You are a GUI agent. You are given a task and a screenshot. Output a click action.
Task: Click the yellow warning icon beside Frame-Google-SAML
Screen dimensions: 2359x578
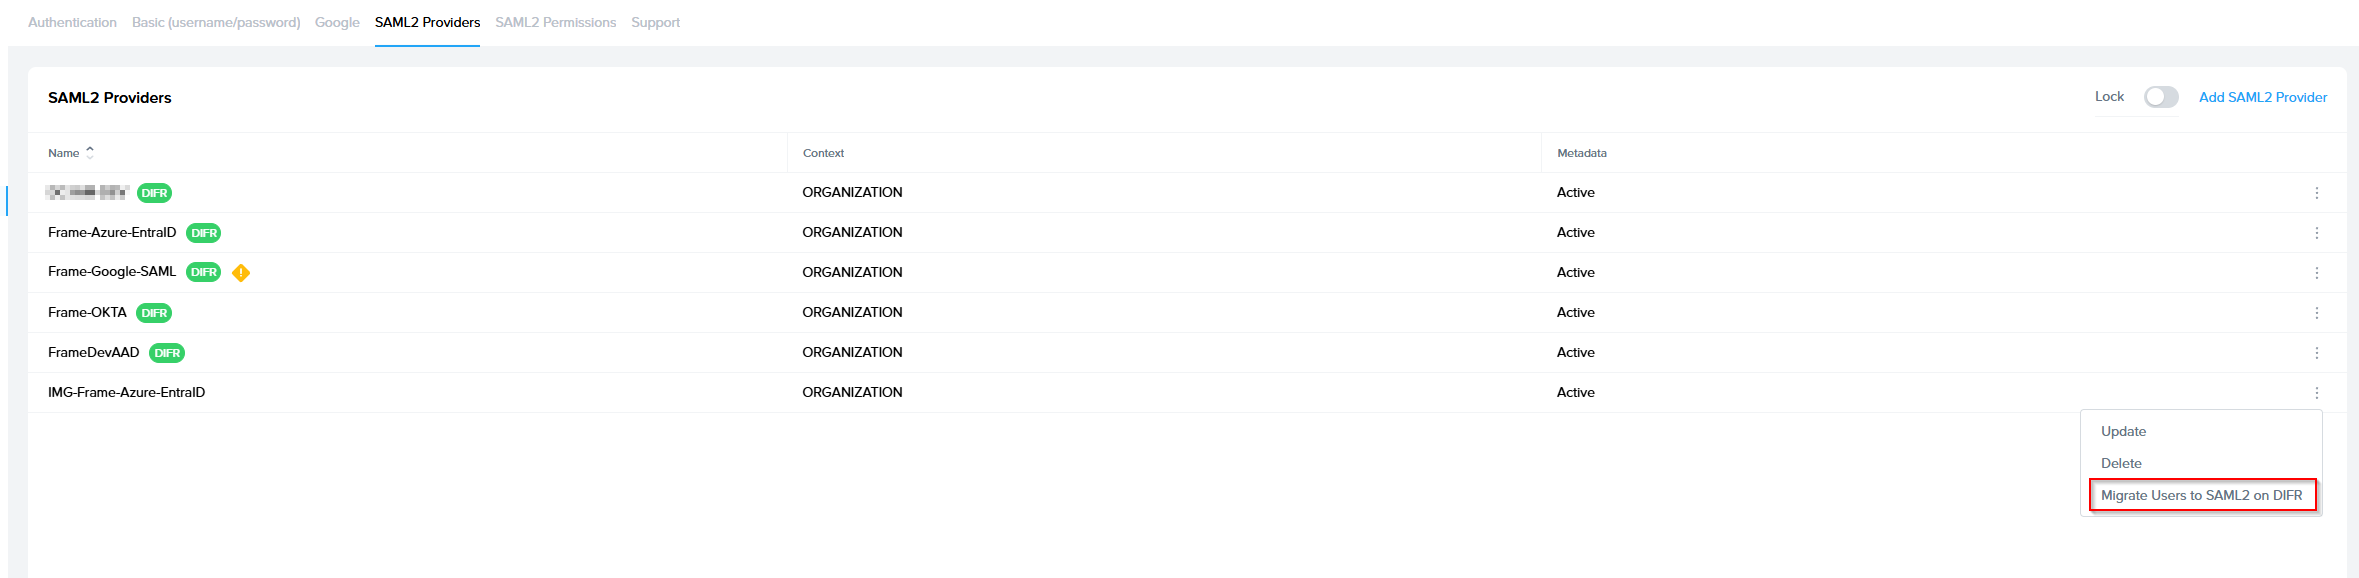[x=241, y=273]
